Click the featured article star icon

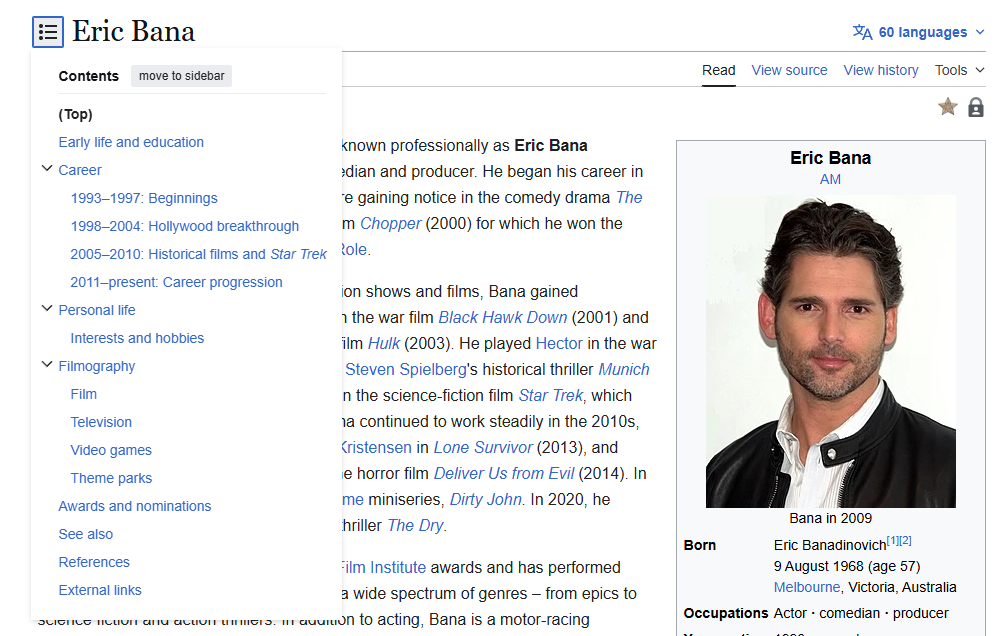[948, 107]
